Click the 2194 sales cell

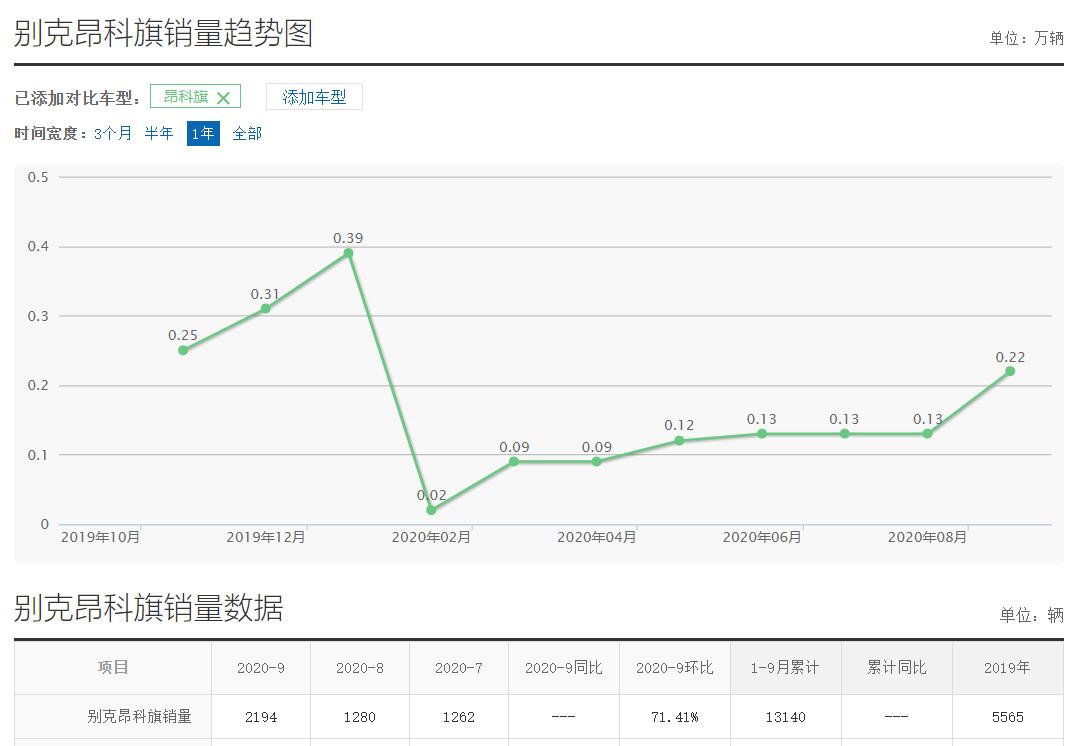260,717
